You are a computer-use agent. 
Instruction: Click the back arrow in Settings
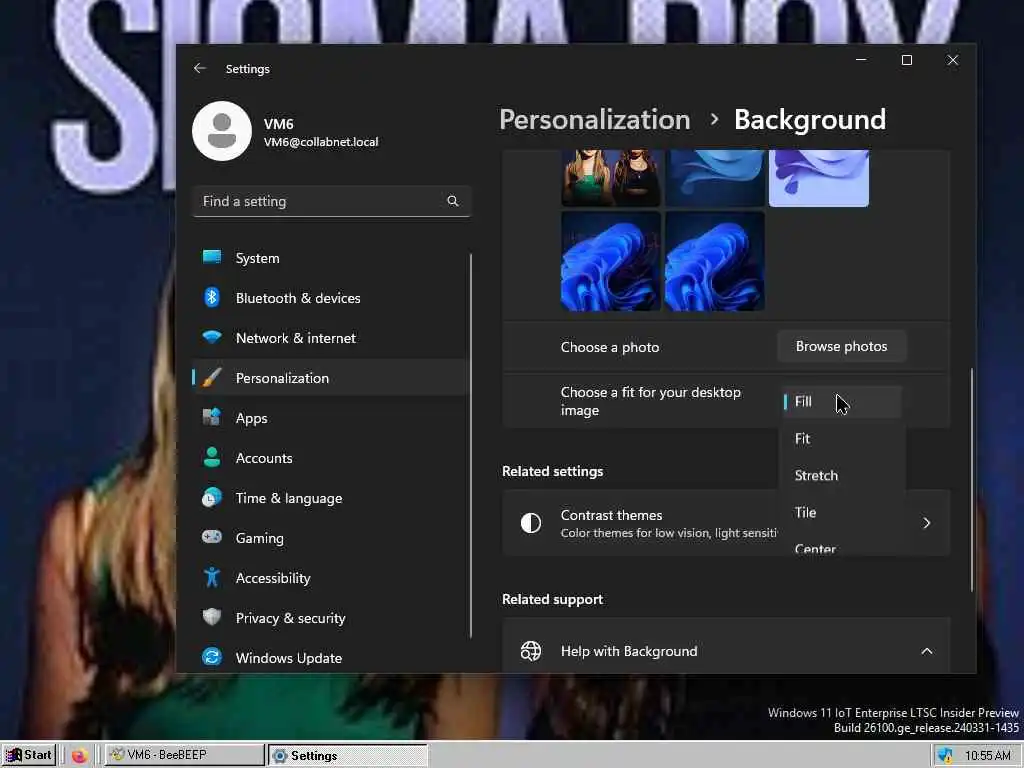pyautogui.click(x=200, y=68)
